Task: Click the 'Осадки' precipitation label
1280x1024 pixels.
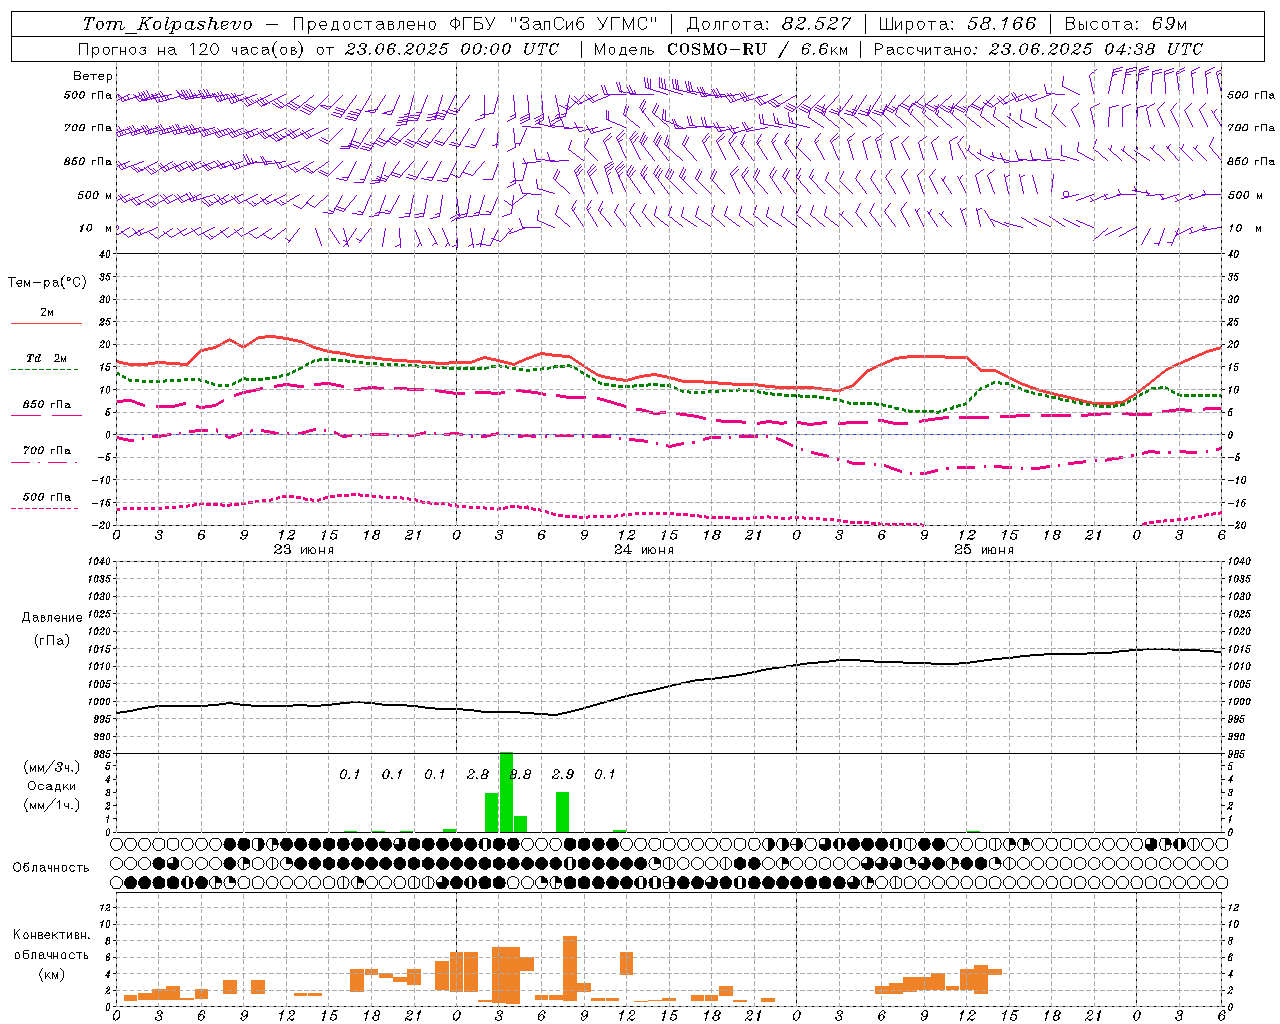Action: pyautogui.click(x=51, y=786)
